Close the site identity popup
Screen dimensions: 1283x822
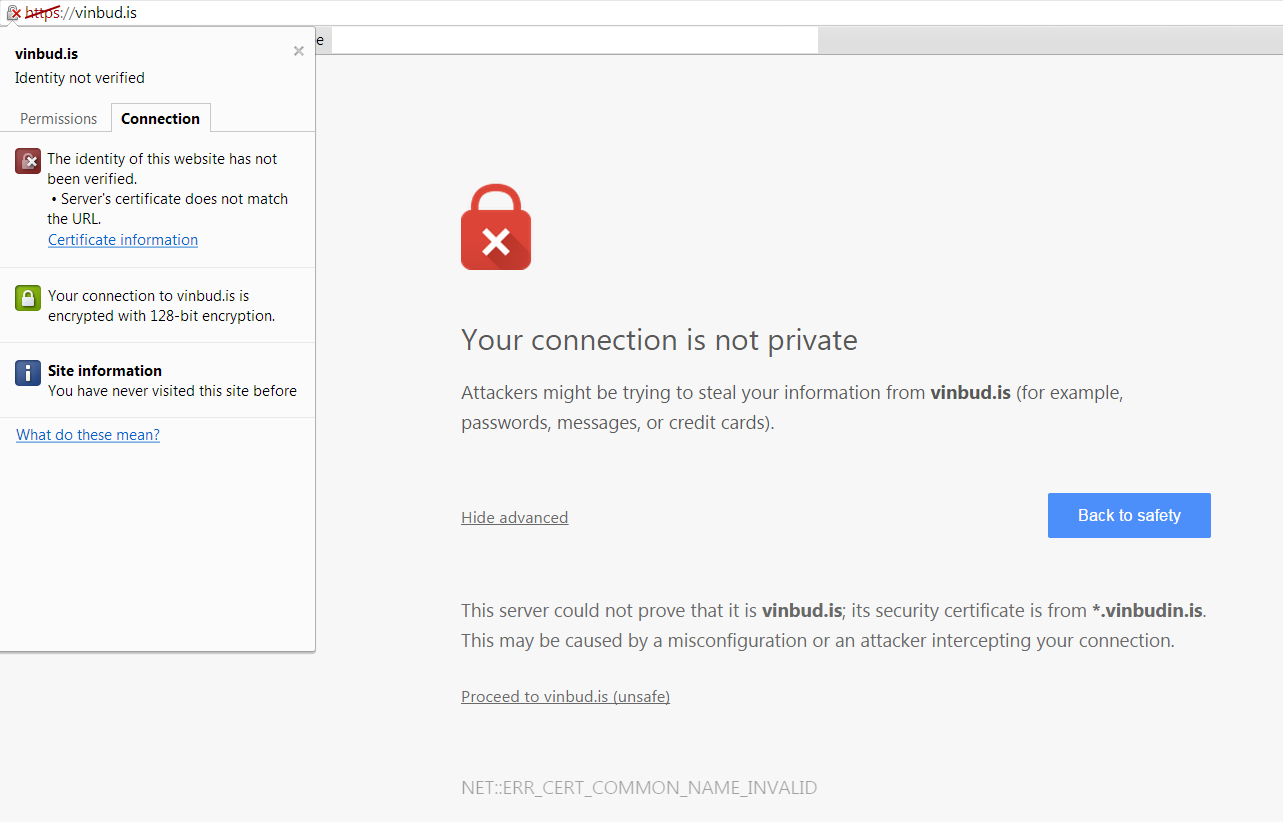pos(298,51)
